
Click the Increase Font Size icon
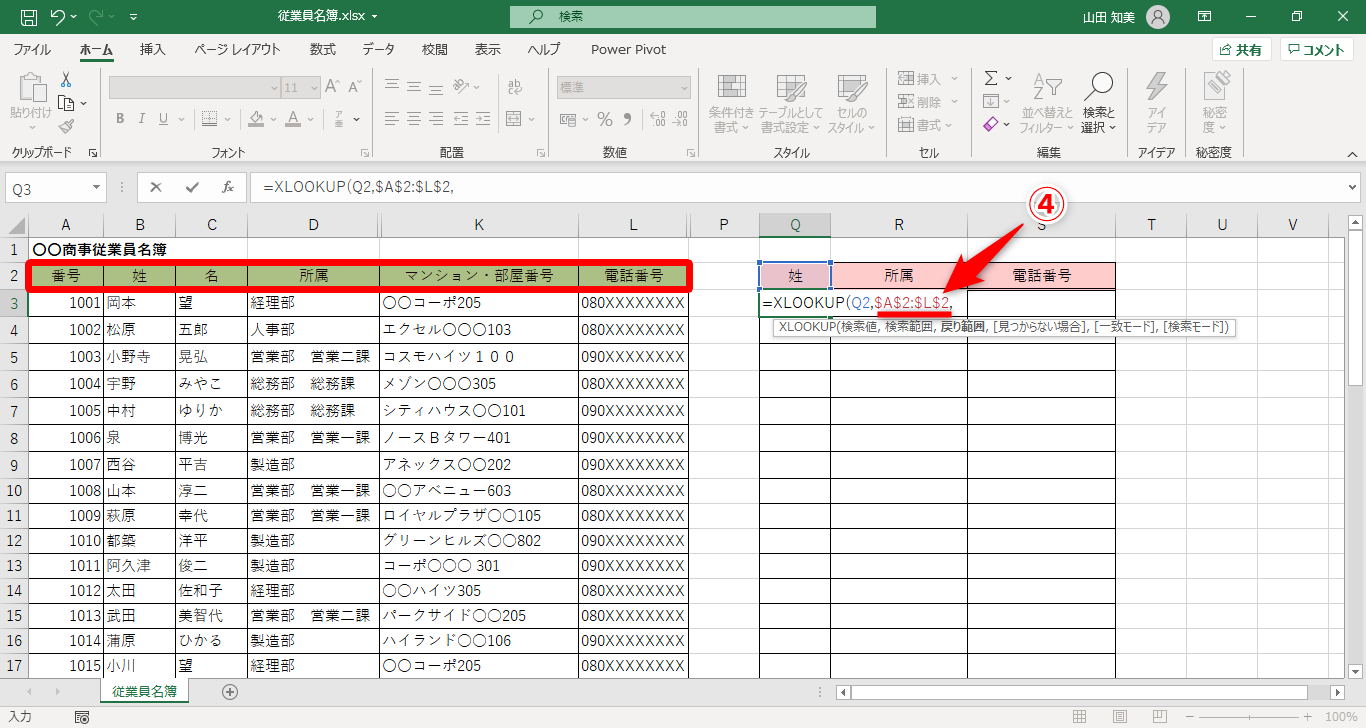tap(333, 88)
